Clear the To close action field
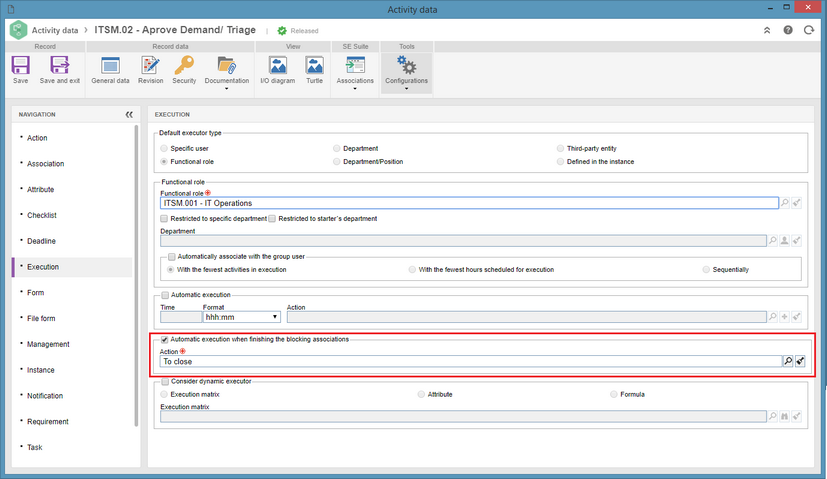This screenshot has height=479, width=827. coord(800,361)
